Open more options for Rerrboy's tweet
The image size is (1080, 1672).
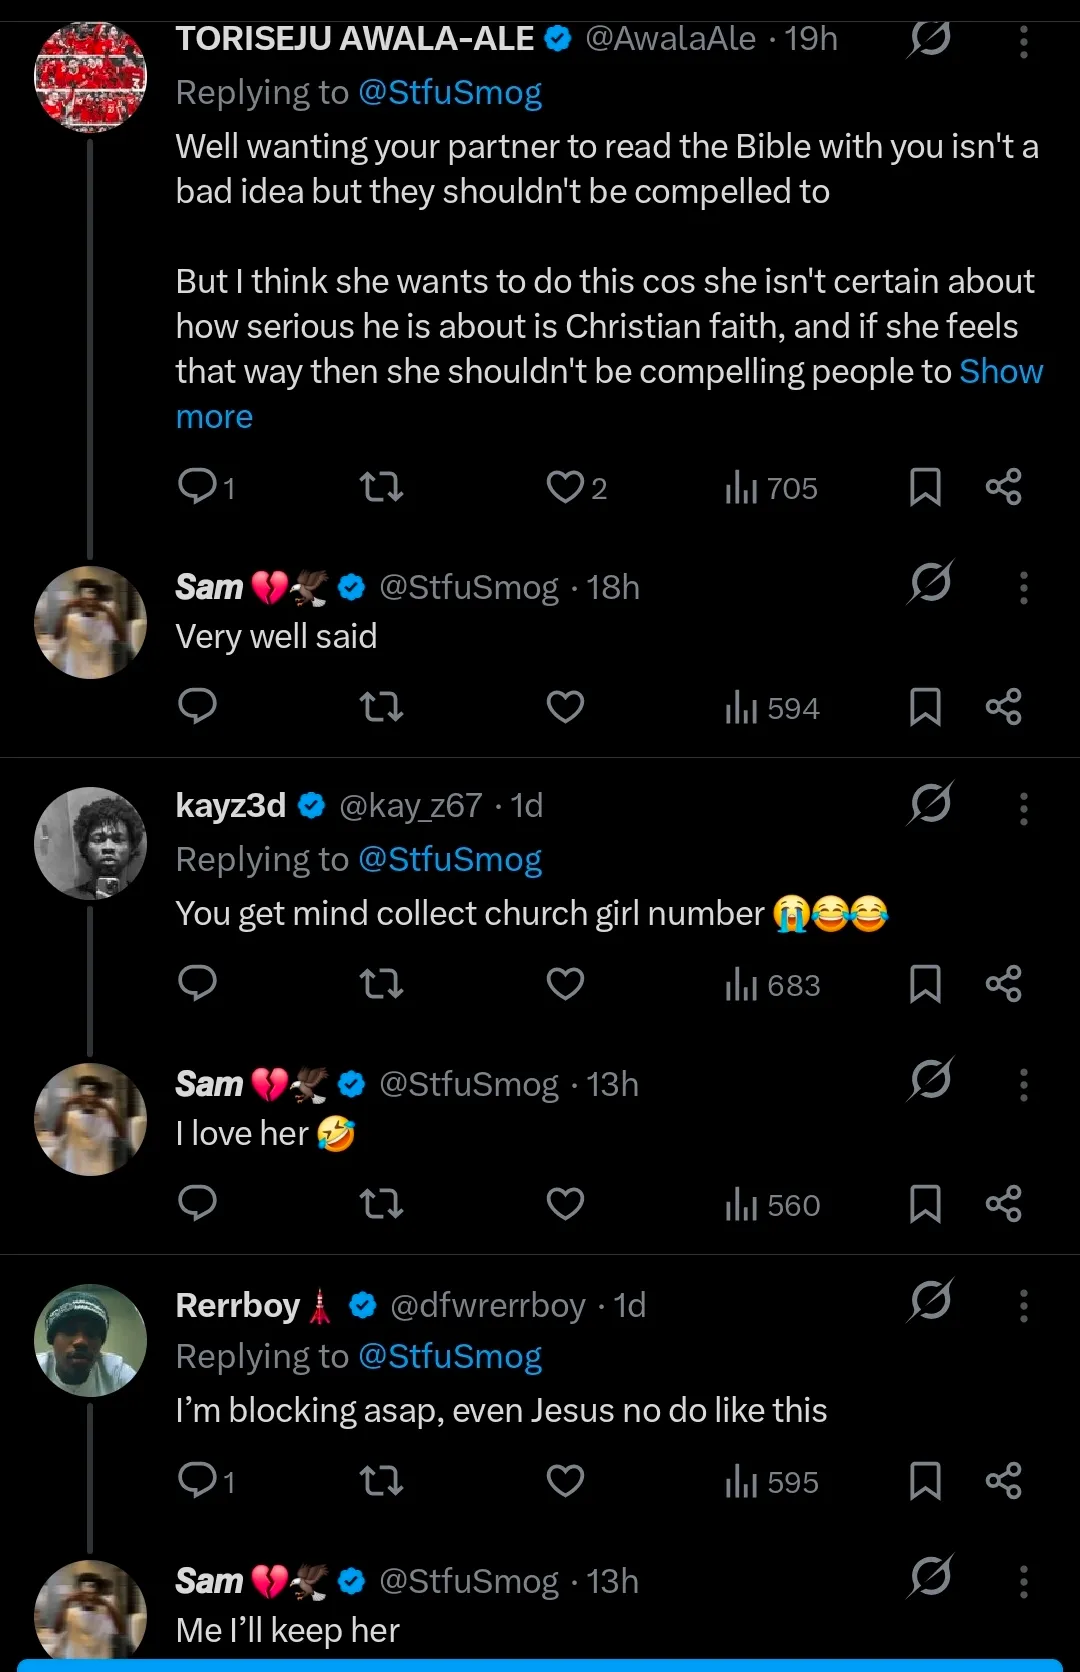[x=1023, y=1306]
